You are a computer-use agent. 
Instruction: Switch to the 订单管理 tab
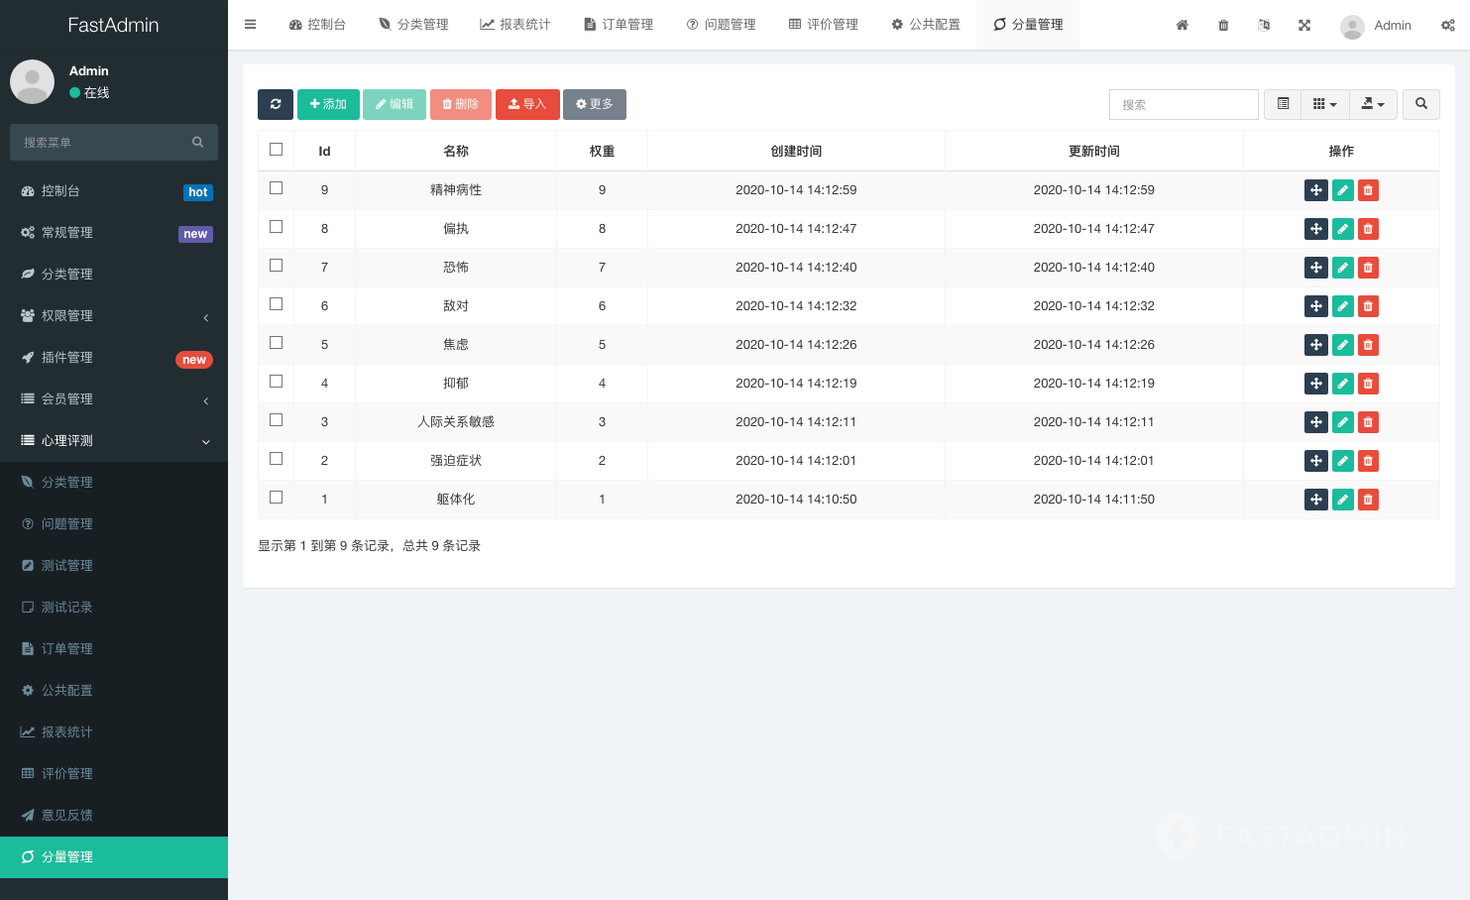click(618, 25)
